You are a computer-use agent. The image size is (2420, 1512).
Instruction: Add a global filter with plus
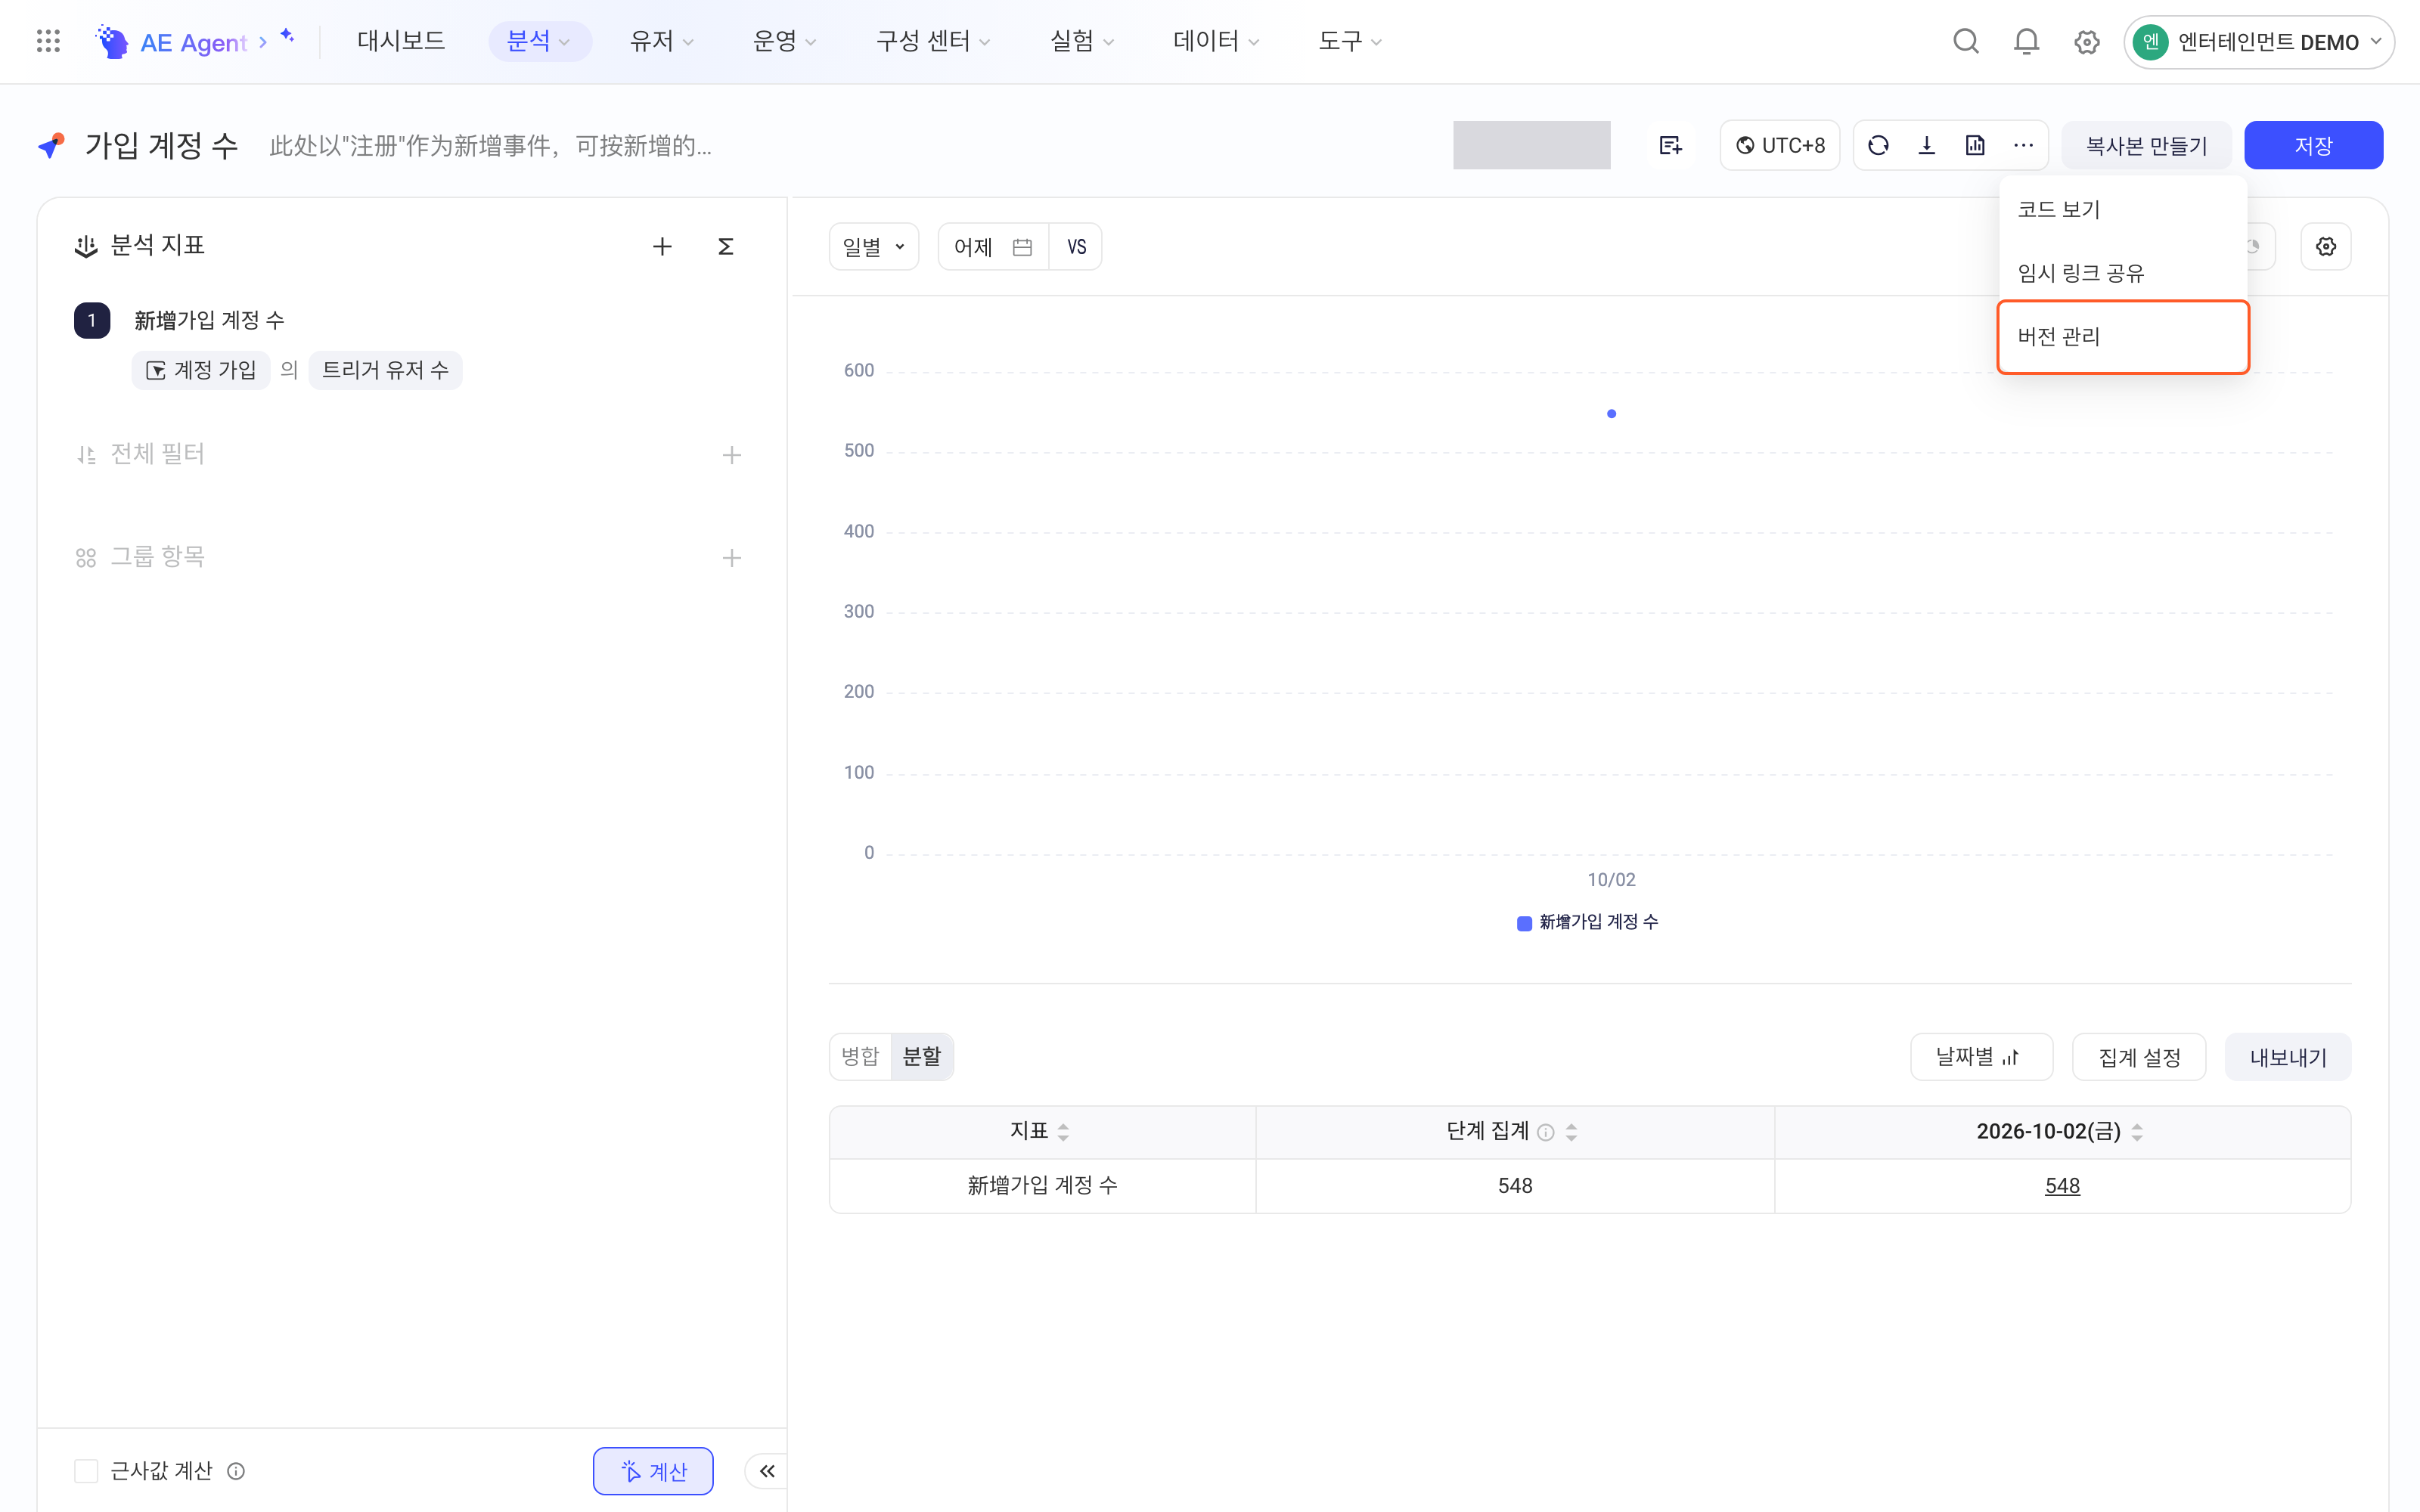(x=732, y=455)
